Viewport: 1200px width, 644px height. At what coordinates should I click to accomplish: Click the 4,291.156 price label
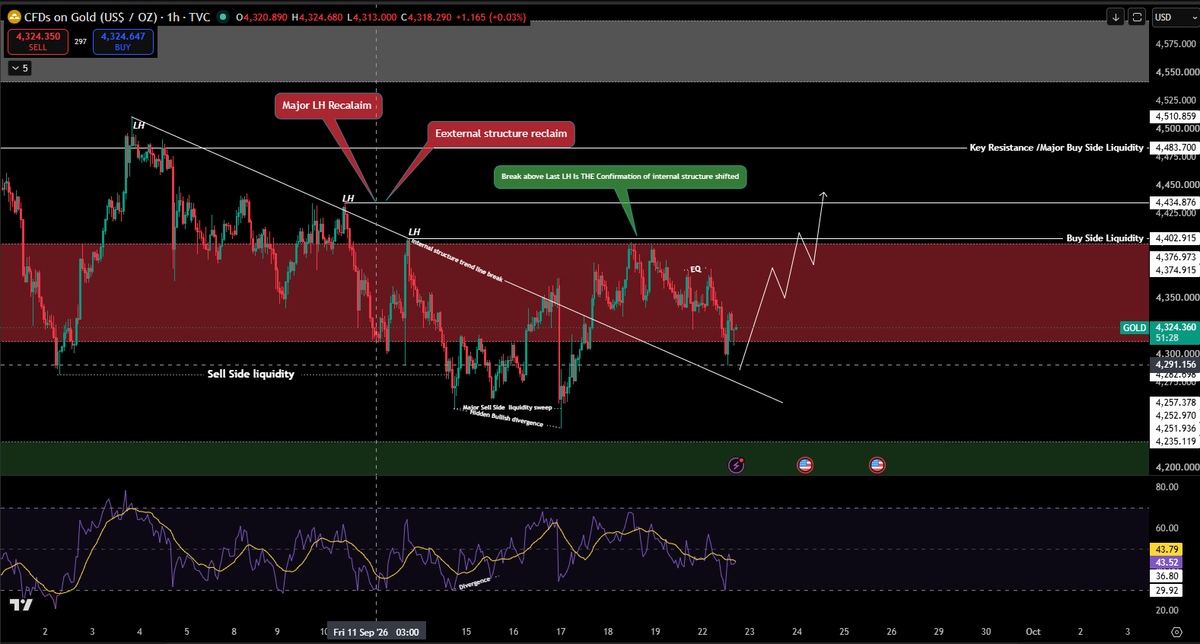(x=1175, y=366)
